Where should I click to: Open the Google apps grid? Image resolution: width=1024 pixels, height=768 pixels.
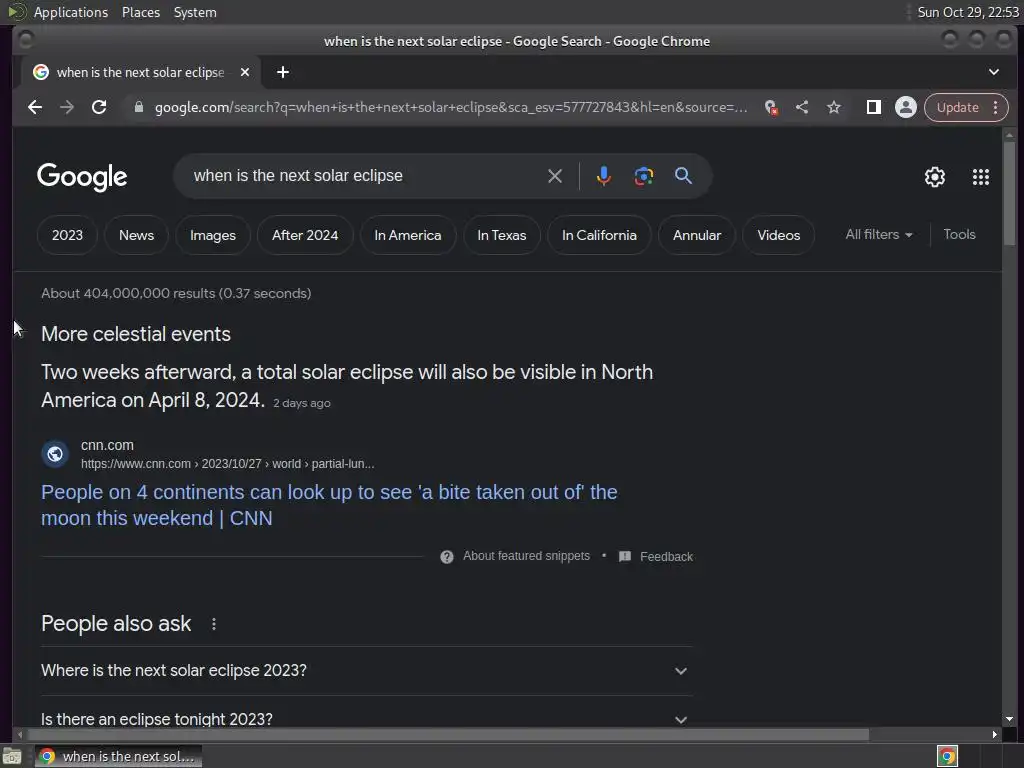pos(981,177)
